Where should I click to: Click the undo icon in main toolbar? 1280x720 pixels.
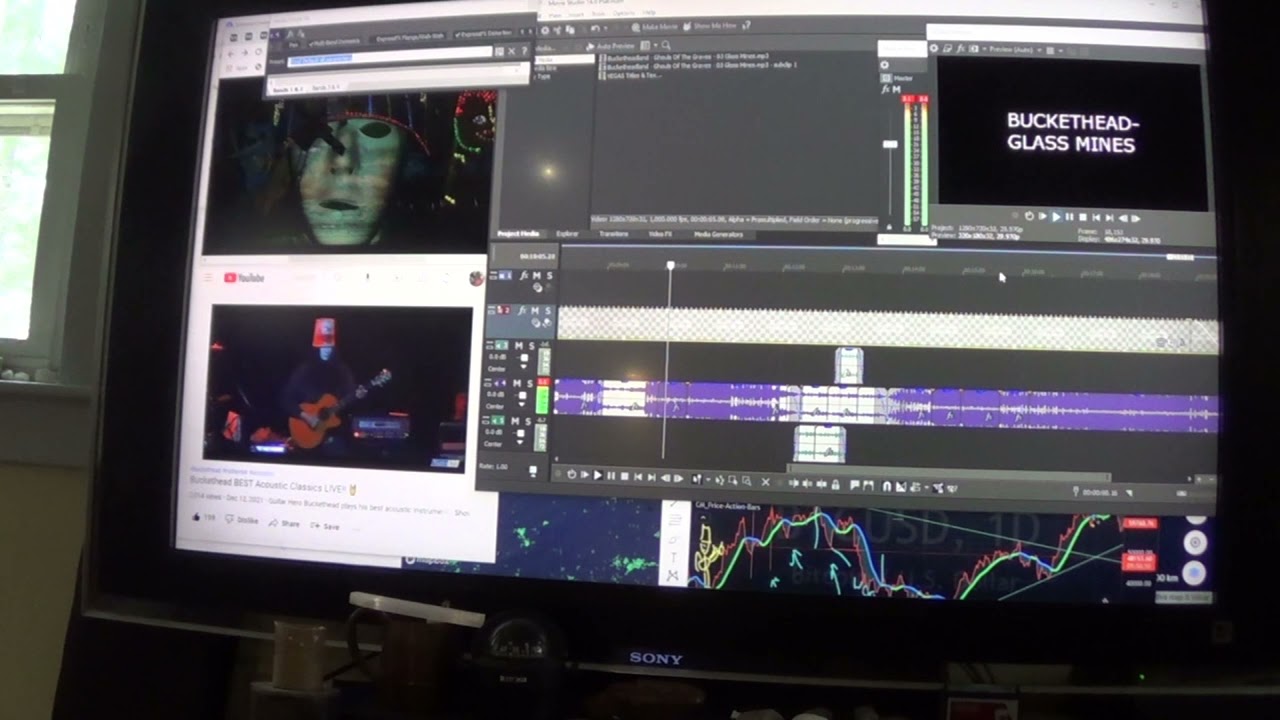(595, 29)
